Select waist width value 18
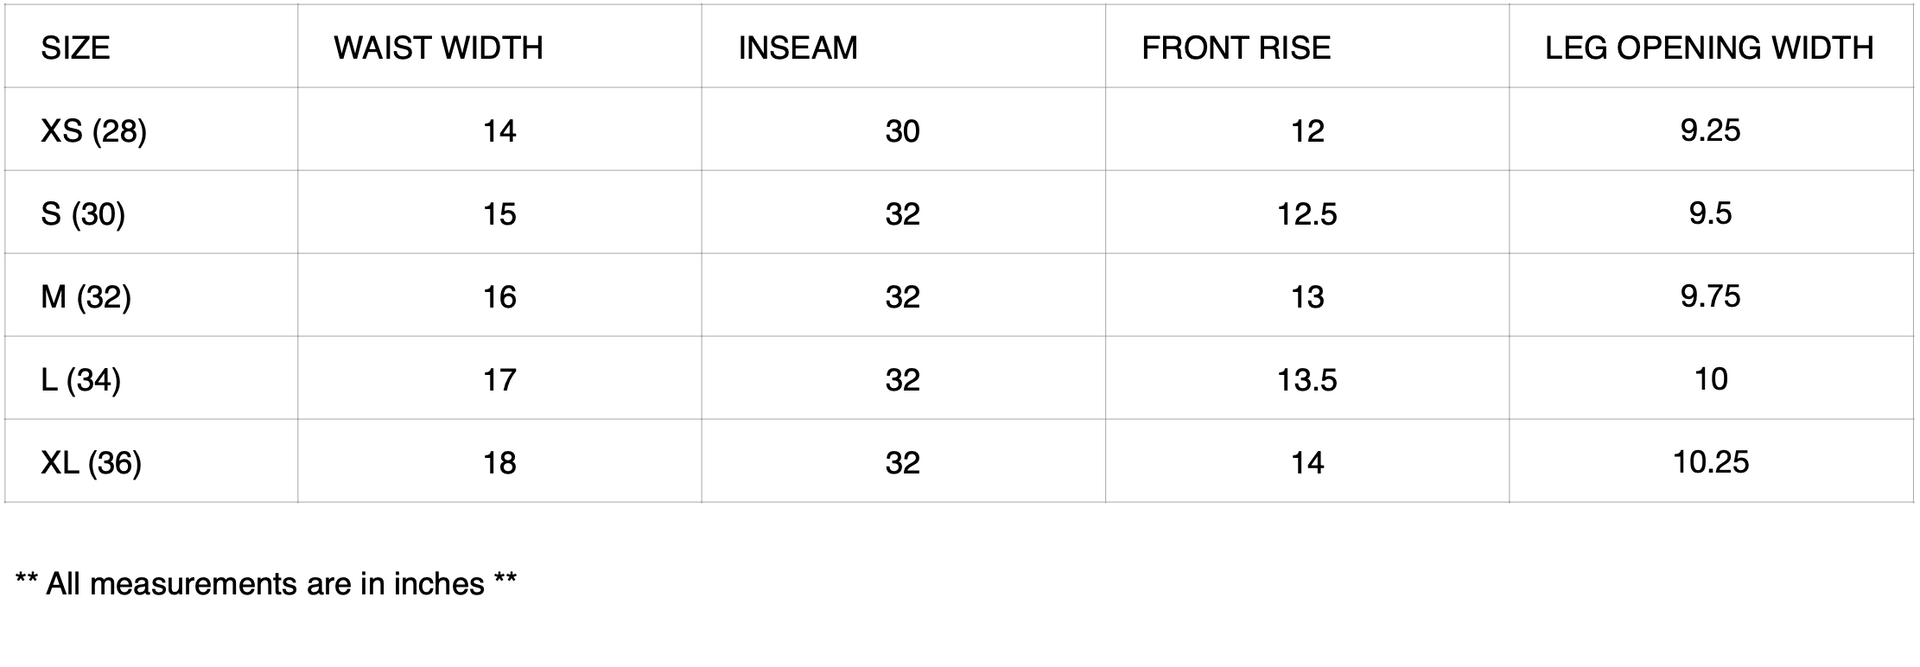This screenshot has height=667, width=1920. (499, 463)
